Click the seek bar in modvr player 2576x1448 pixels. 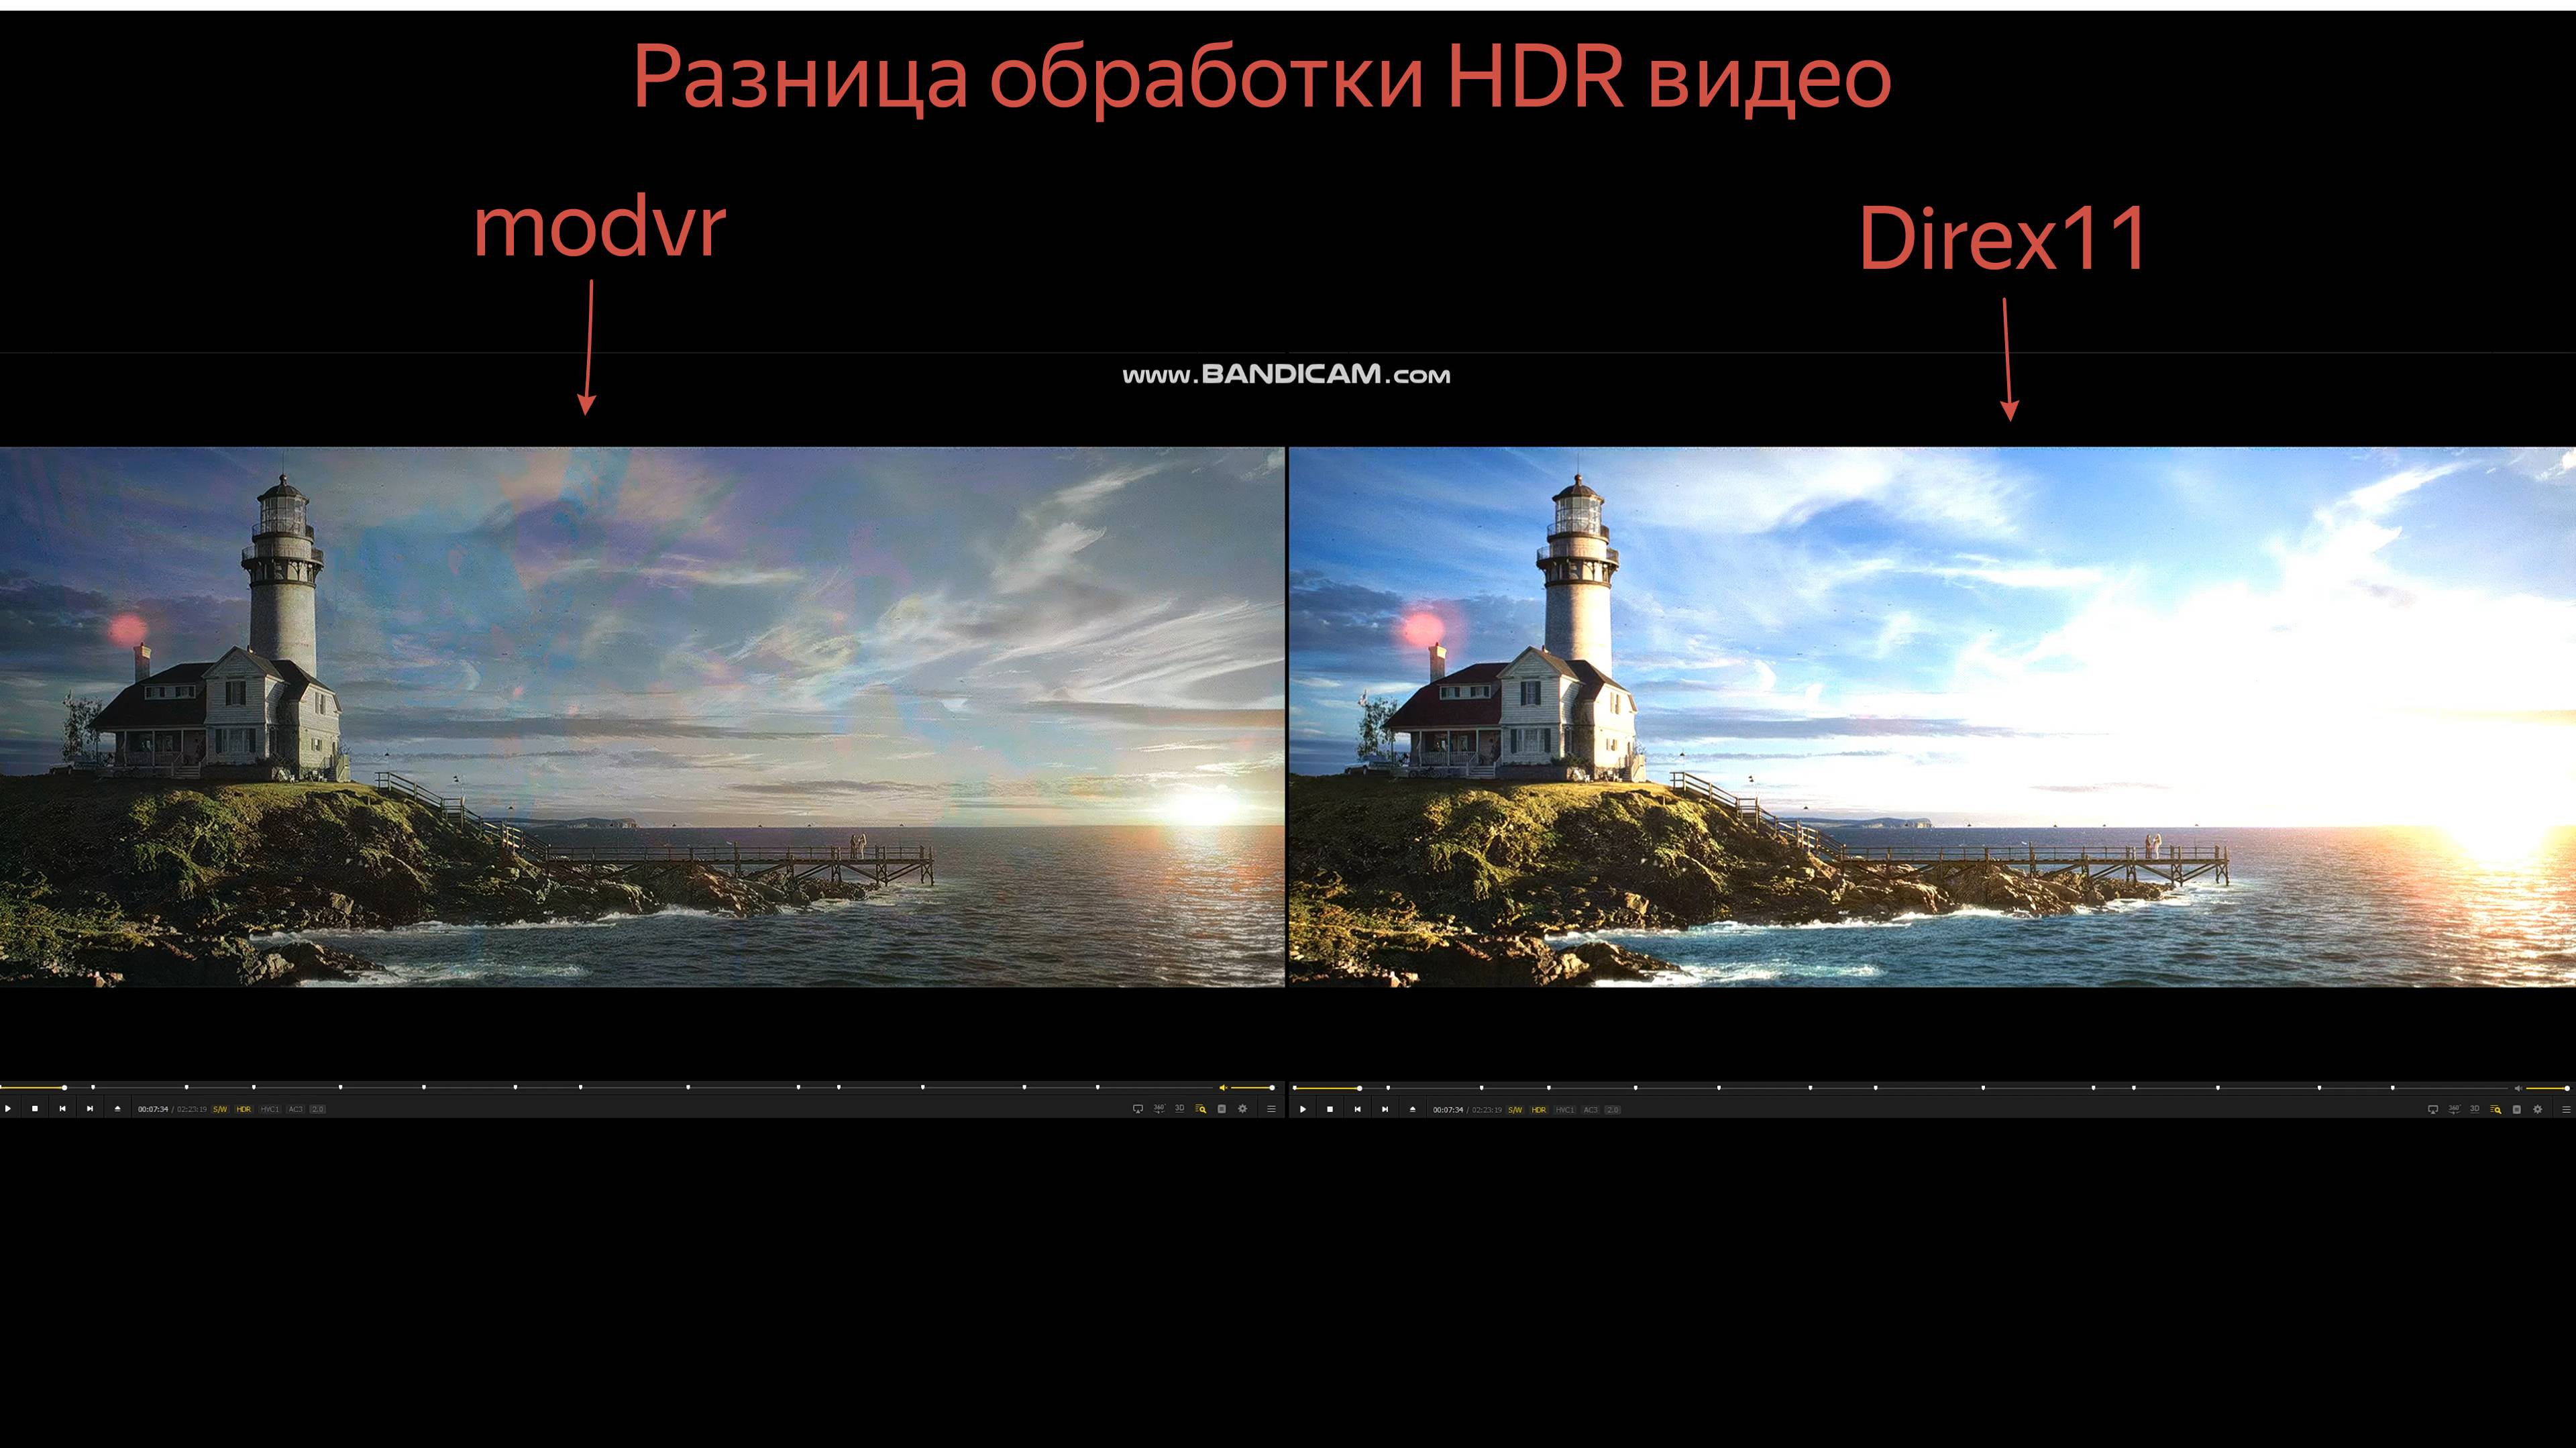pyautogui.click(x=607, y=1088)
